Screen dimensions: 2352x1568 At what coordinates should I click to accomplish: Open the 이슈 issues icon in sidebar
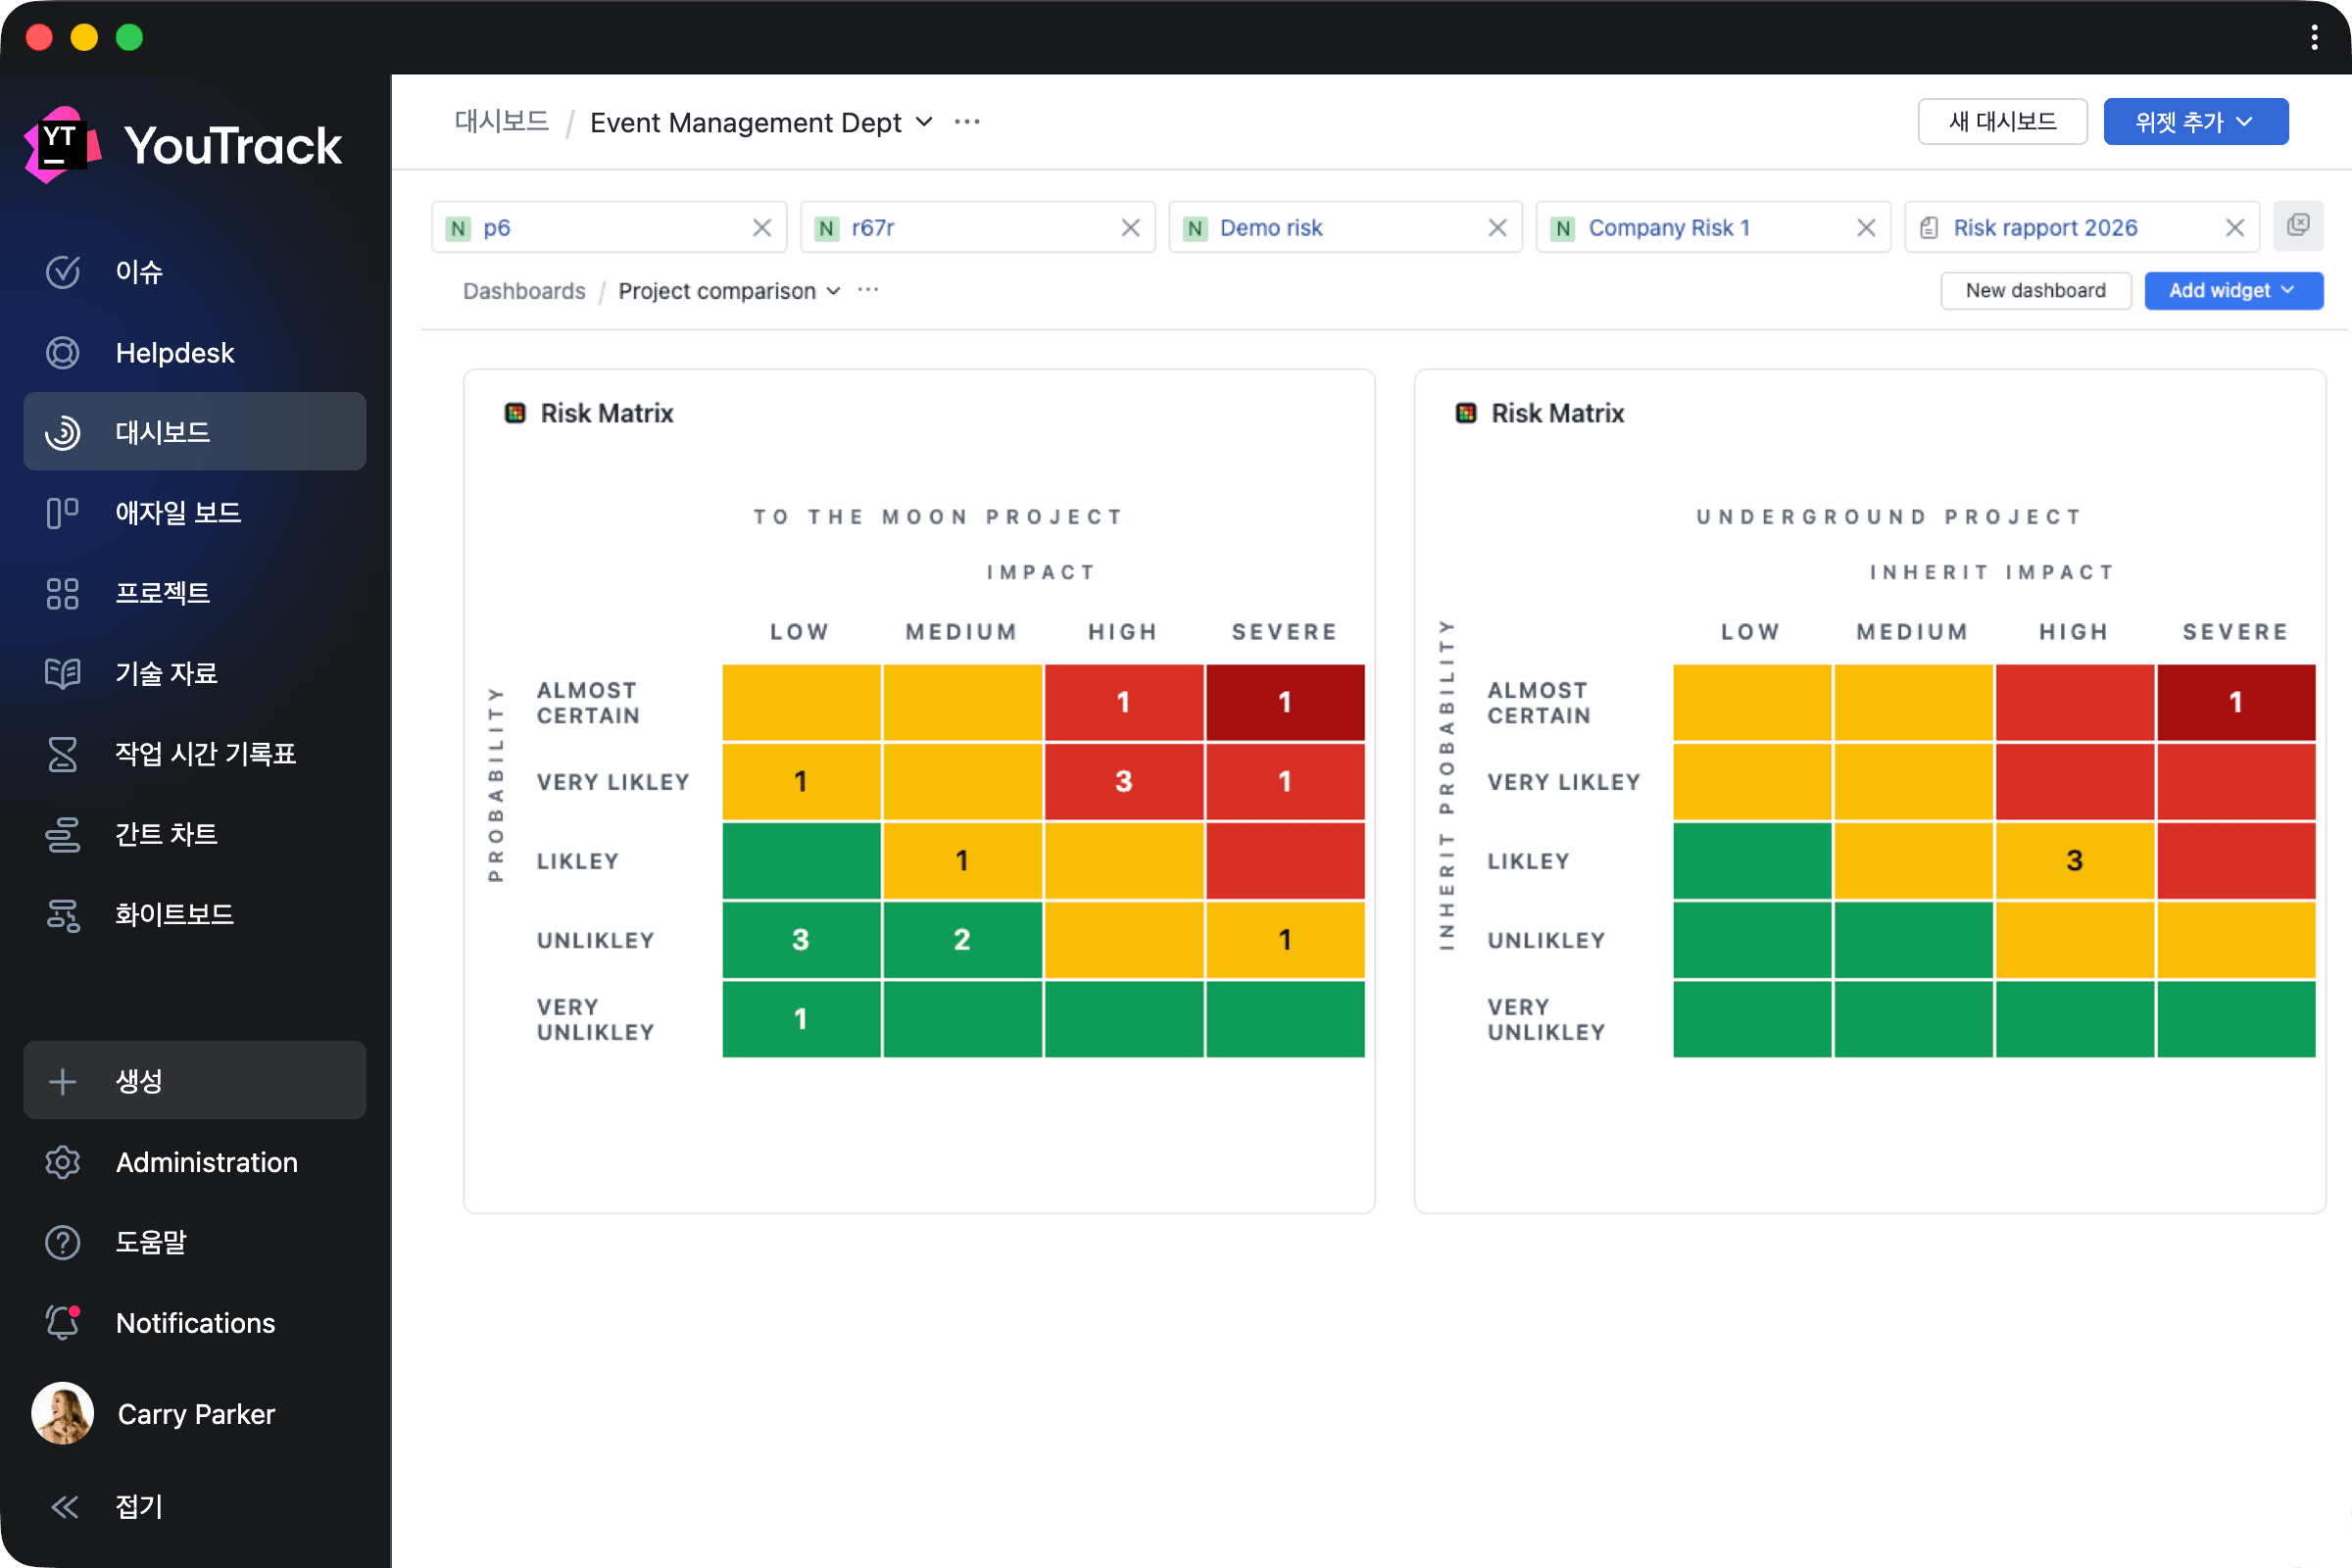62,272
